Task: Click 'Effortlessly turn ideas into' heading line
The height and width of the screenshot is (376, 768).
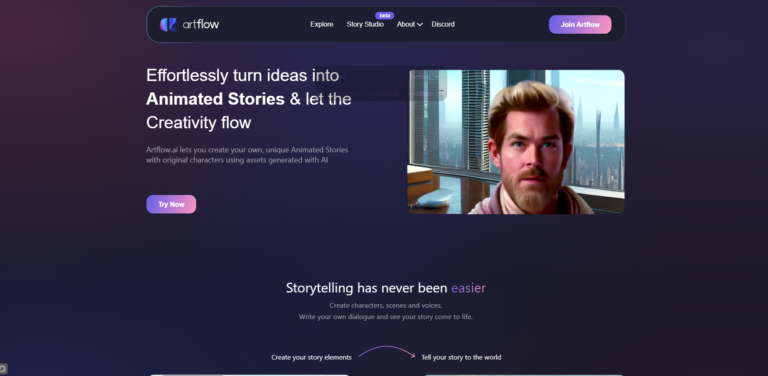Action: pos(242,75)
